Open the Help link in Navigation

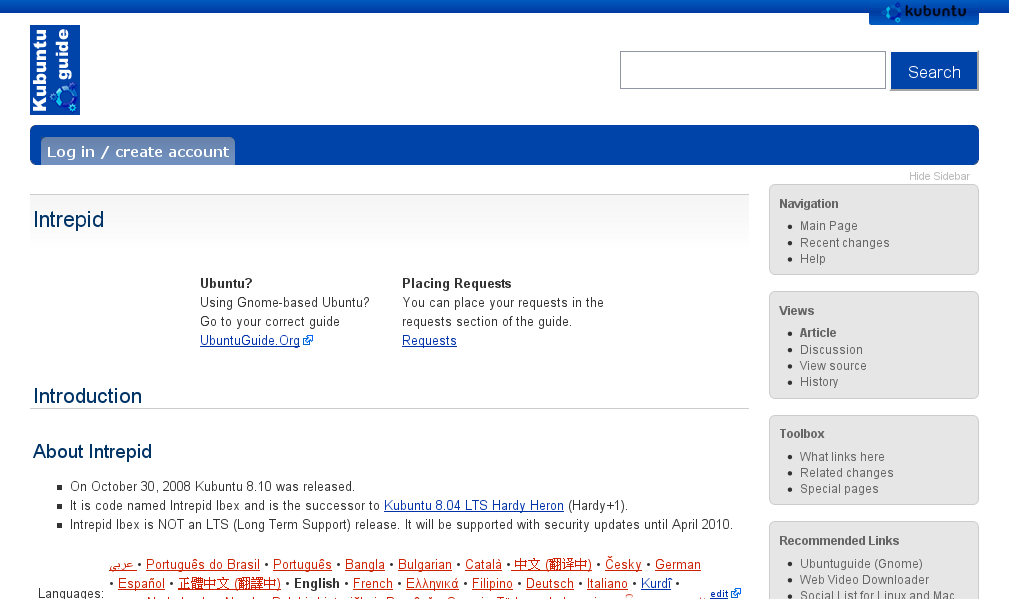[812, 259]
